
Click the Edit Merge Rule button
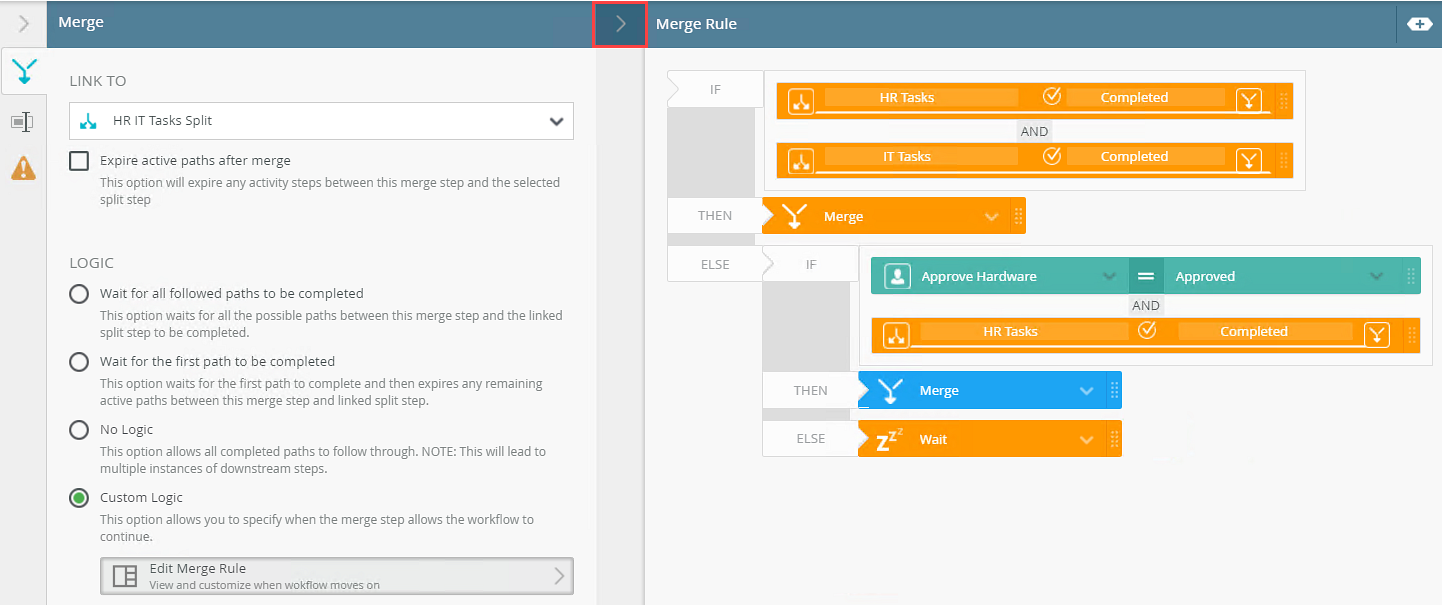(336, 576)
